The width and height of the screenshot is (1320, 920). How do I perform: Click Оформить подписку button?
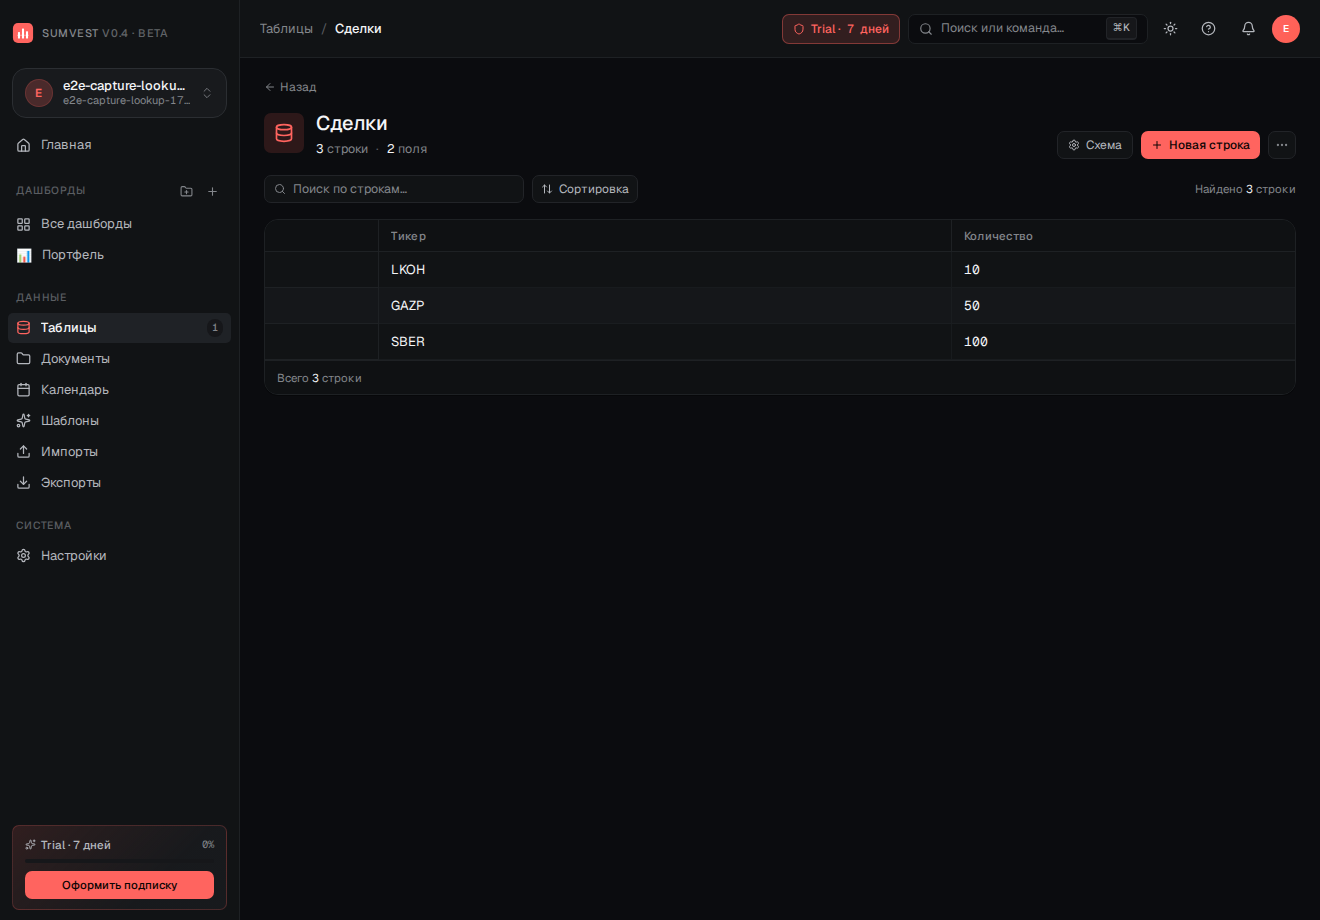(119, 885)
